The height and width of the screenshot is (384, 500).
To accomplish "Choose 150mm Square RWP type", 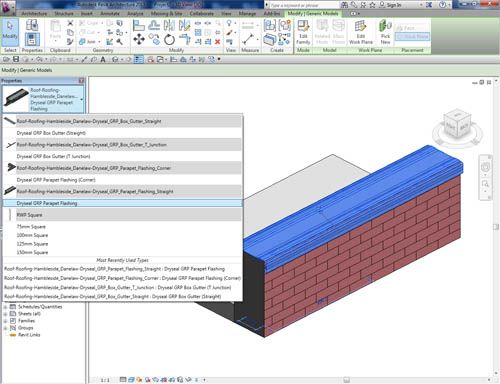I will (x=122, y=252).
